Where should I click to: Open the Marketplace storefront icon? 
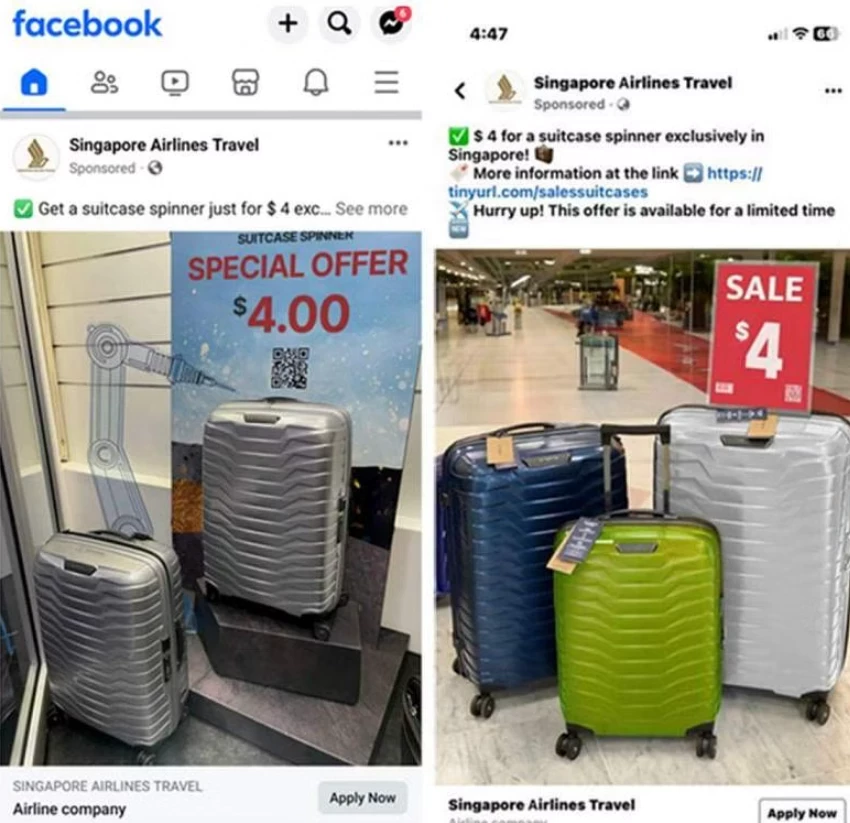(246, 82)
